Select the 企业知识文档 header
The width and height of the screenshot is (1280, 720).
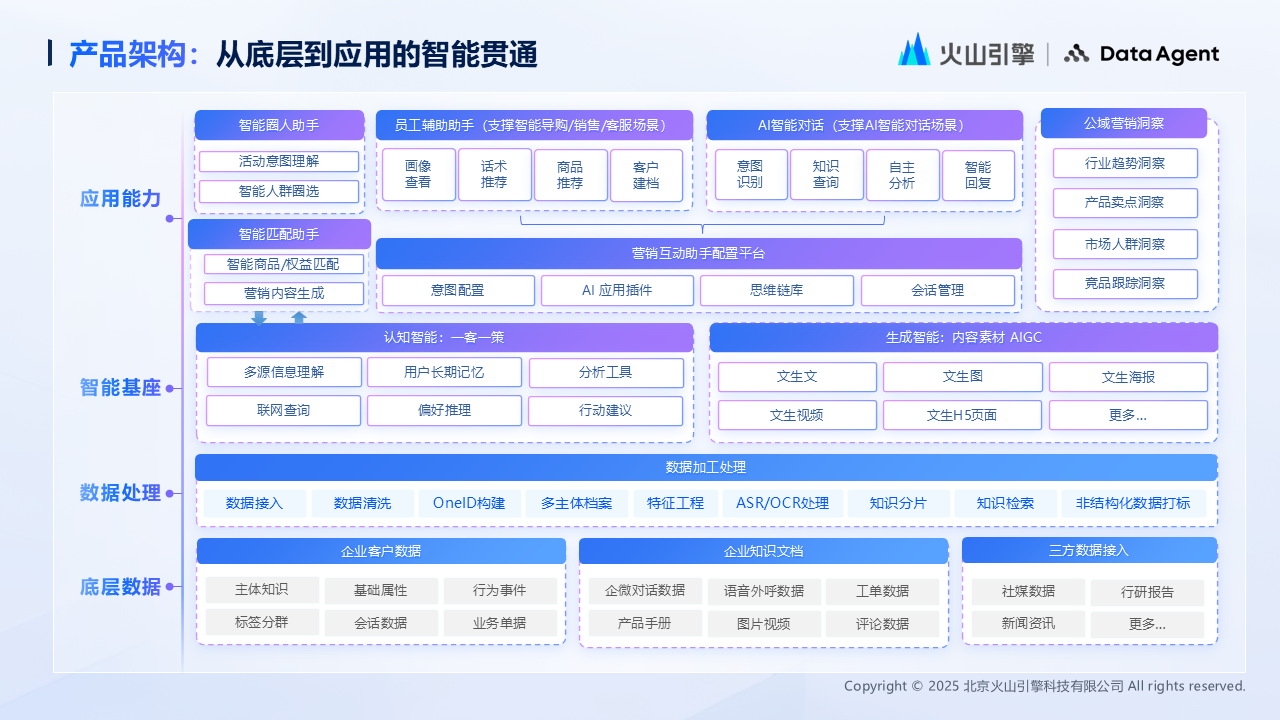[x=764, y=551]
